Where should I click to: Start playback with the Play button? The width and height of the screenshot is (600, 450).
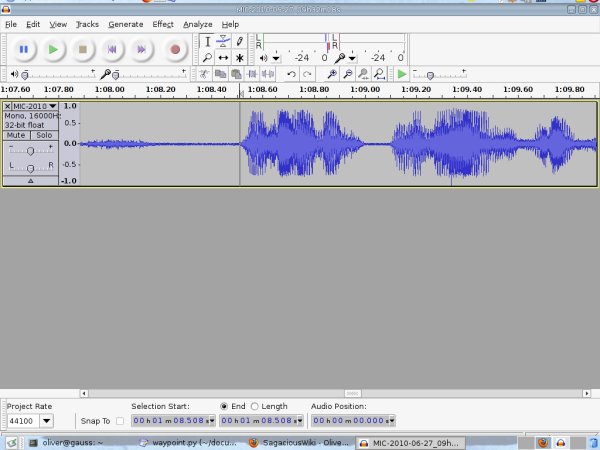pos(54,48)
